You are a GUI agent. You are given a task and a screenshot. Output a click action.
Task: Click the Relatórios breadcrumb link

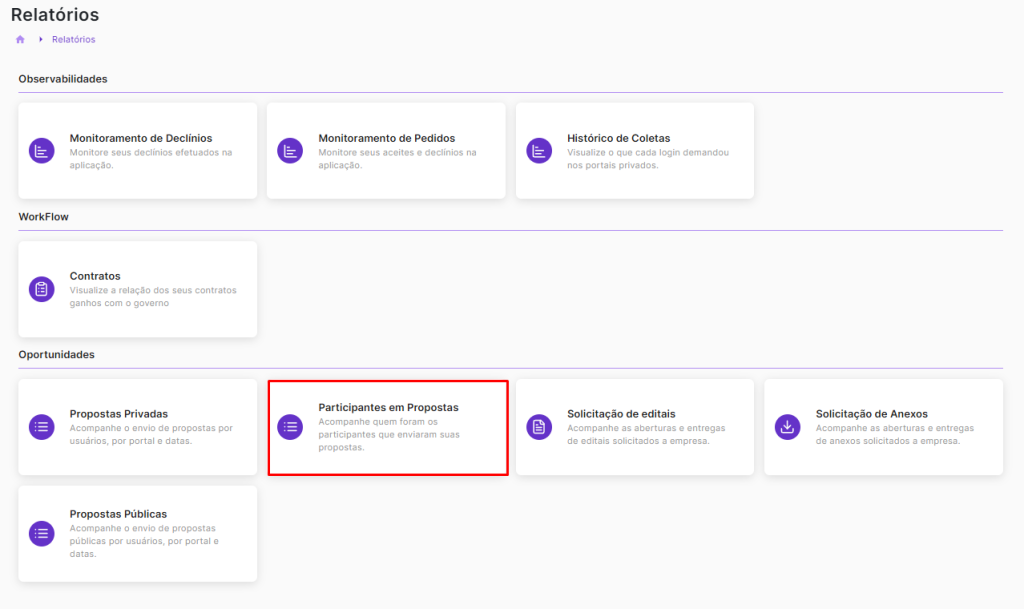(73, 39)
